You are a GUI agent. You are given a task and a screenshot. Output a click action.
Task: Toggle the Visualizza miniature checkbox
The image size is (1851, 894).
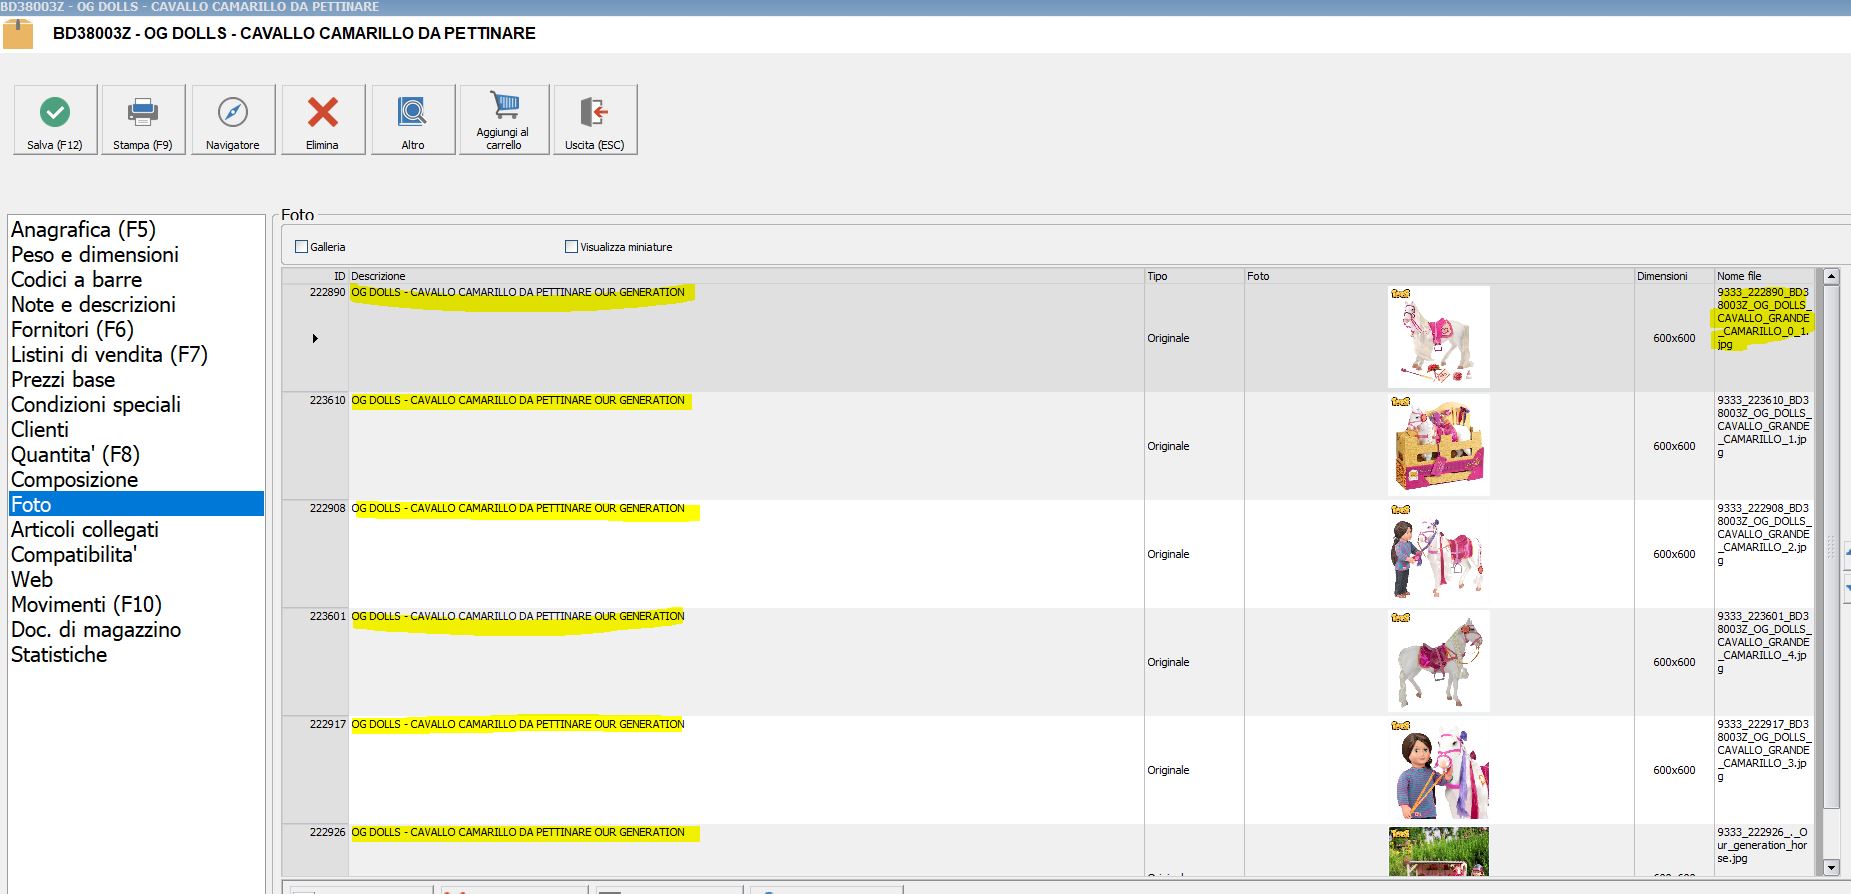click(572, 246)
